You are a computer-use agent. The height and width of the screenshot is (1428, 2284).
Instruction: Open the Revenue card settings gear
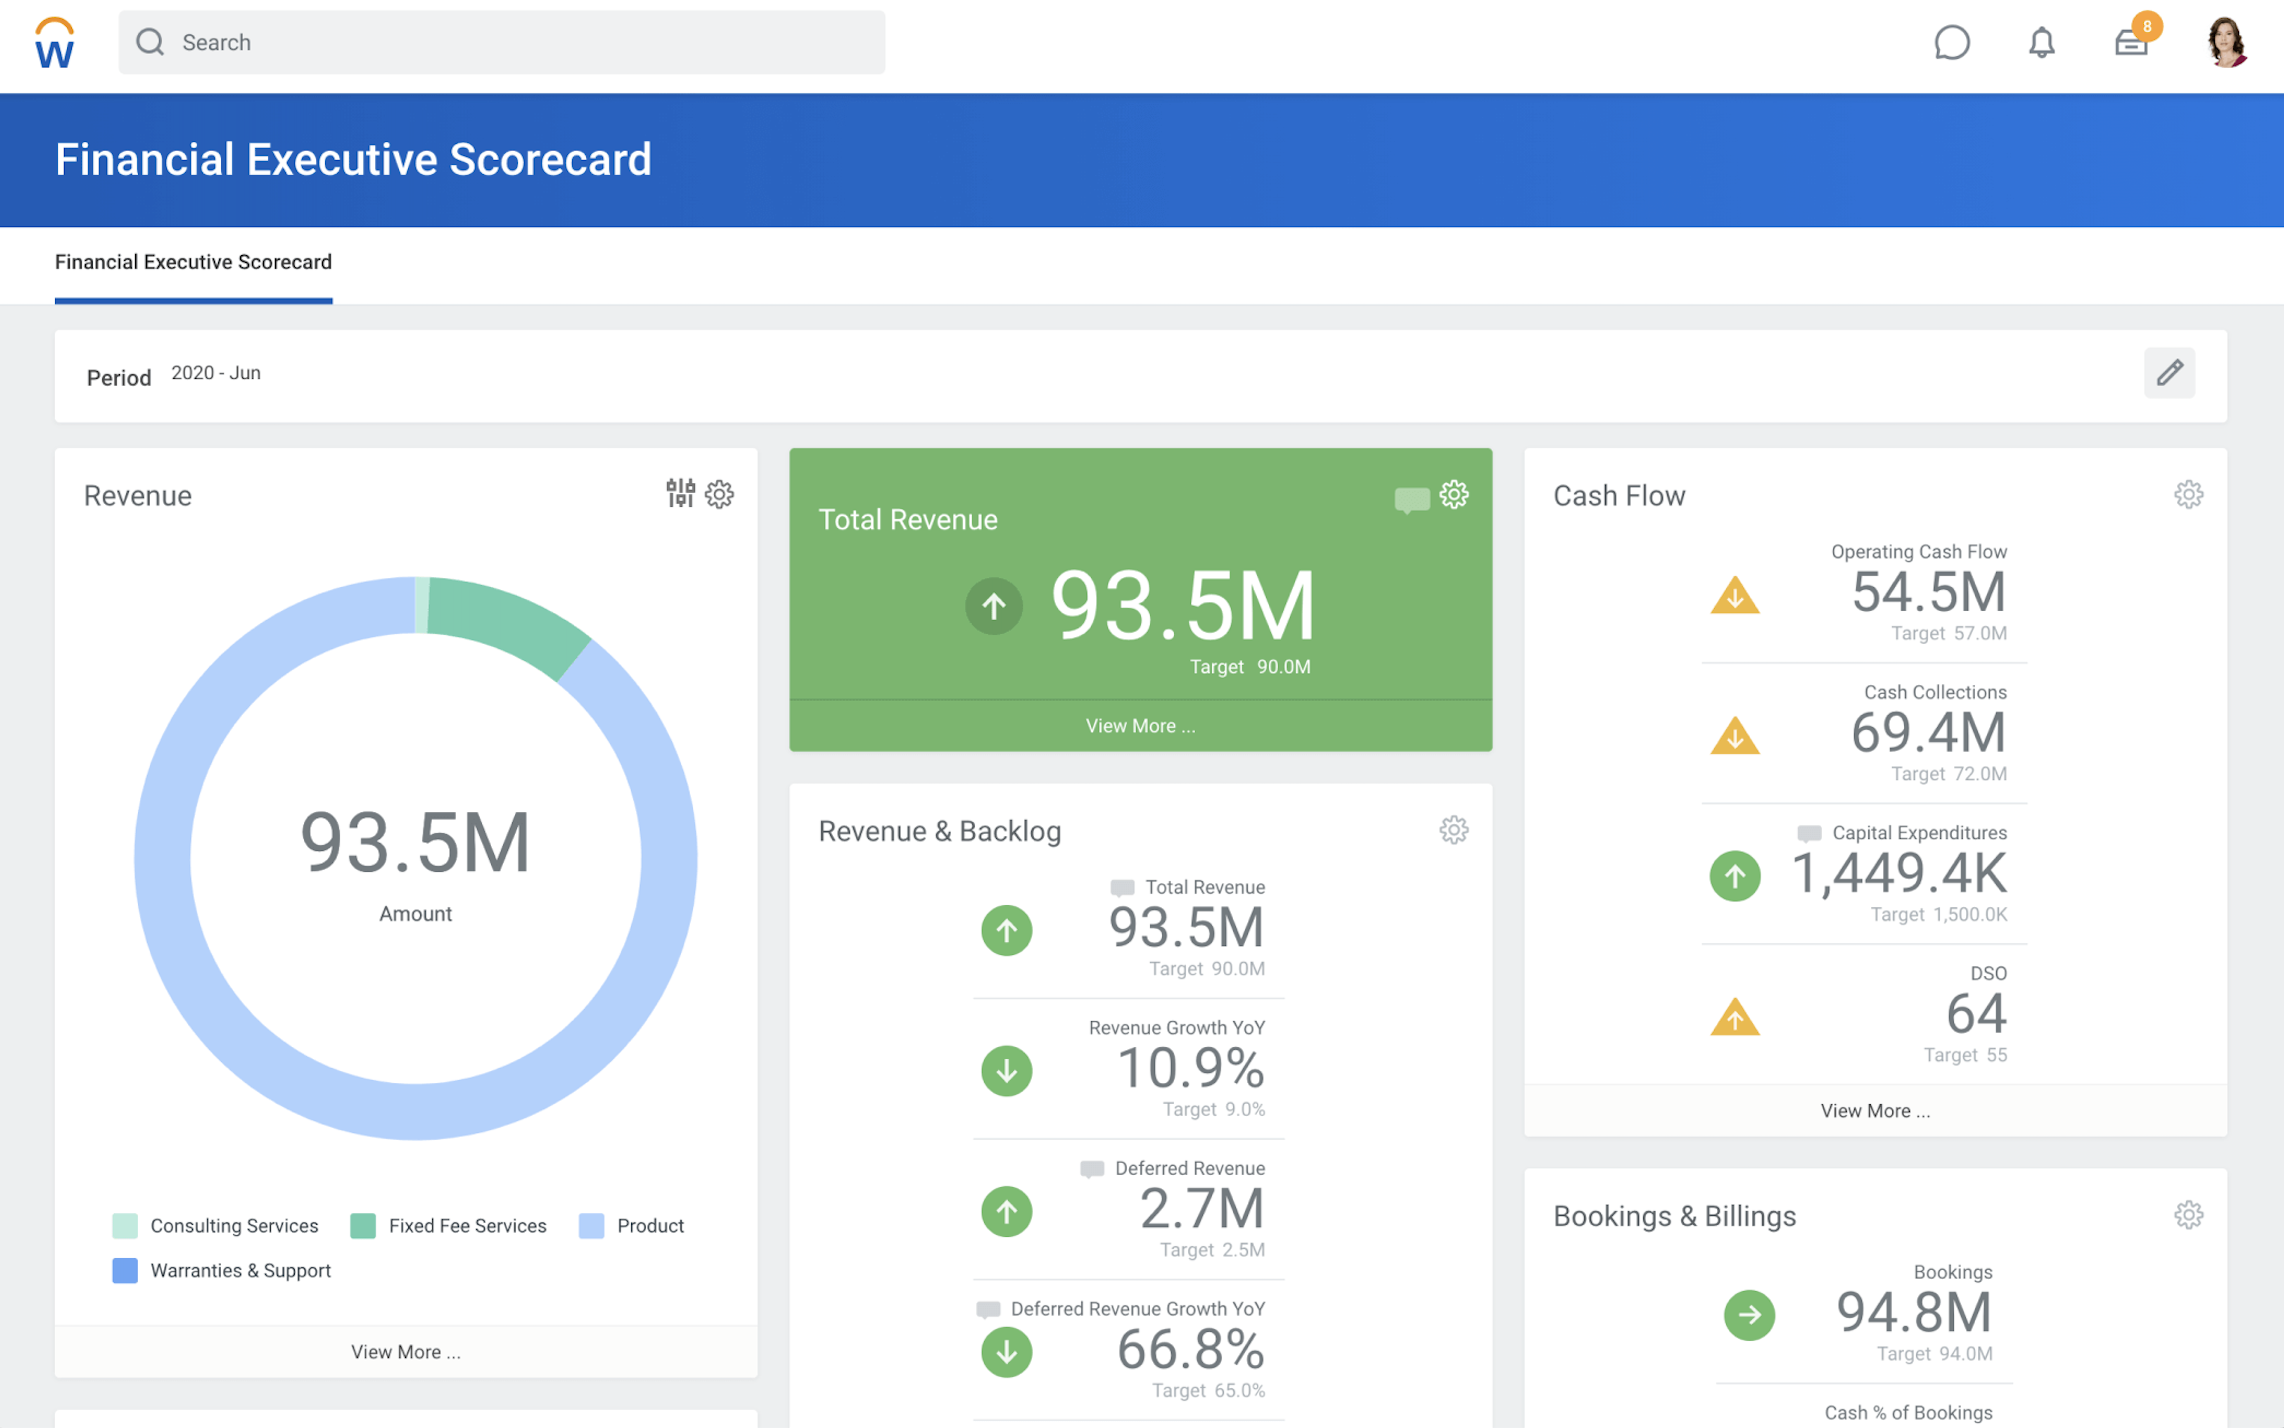click(x=719, y=494)
